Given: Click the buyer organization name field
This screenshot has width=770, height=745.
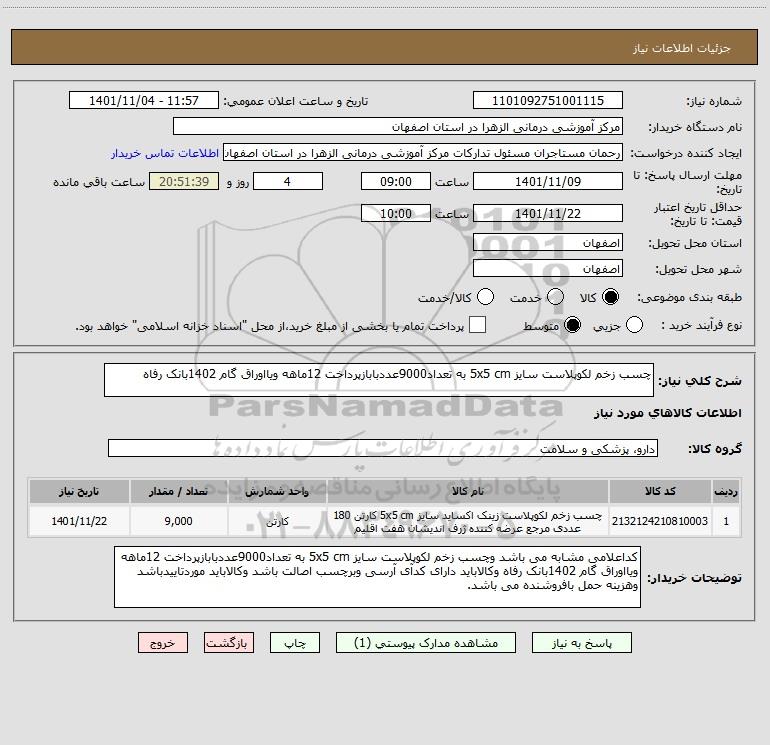Looking at the screenshot, I should click(398, 126).
